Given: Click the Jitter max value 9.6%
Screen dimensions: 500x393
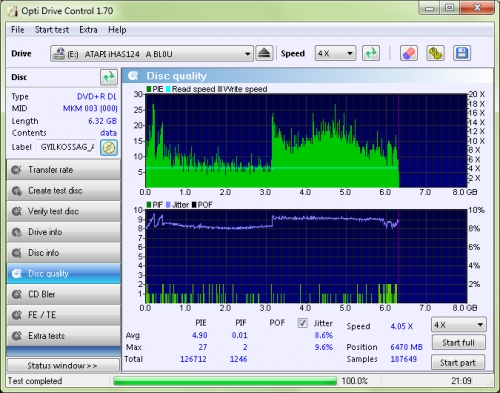Looking at the screenshot, I should pos(324,347).
